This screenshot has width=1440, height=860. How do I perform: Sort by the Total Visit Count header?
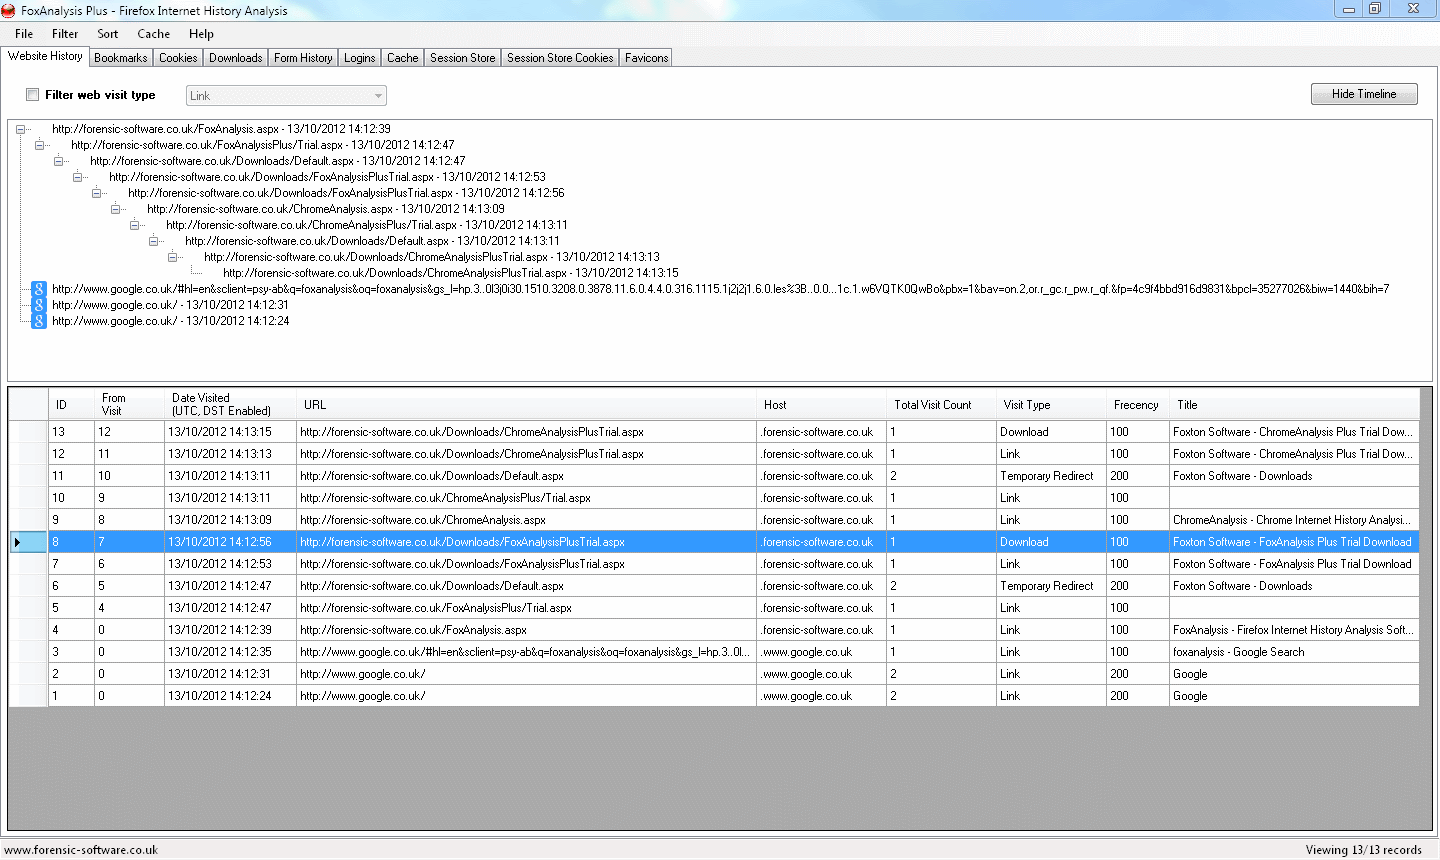[x=942, y=405]
